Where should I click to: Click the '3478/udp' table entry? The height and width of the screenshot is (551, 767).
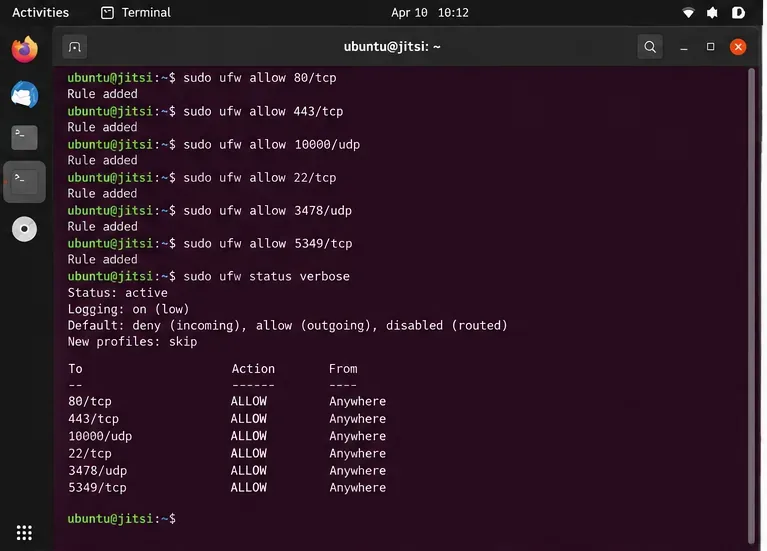[x=97, y=471]
